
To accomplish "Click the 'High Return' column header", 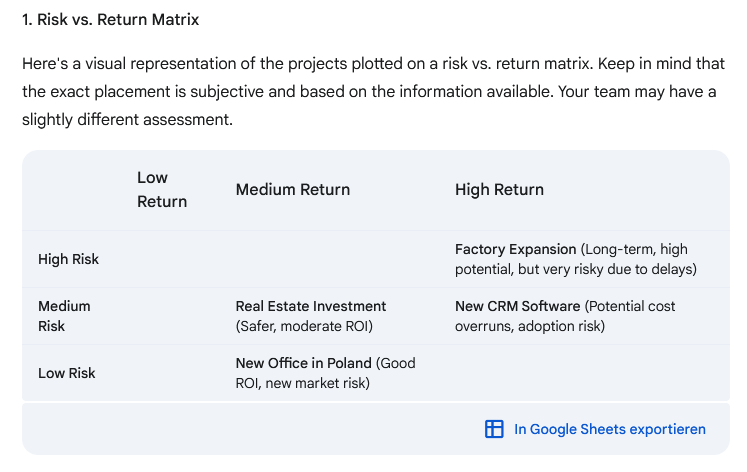I will click(x=499, y=189).
